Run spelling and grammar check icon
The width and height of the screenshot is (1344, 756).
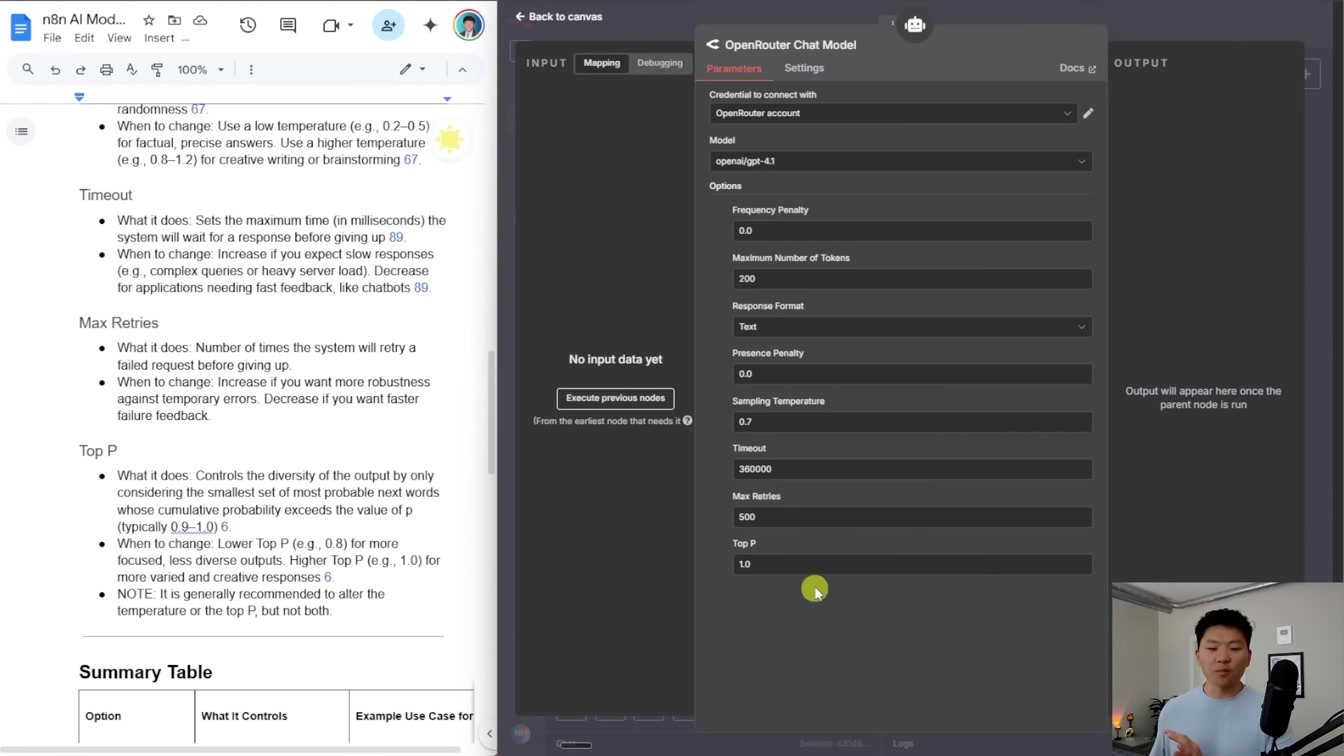(131, 70)
